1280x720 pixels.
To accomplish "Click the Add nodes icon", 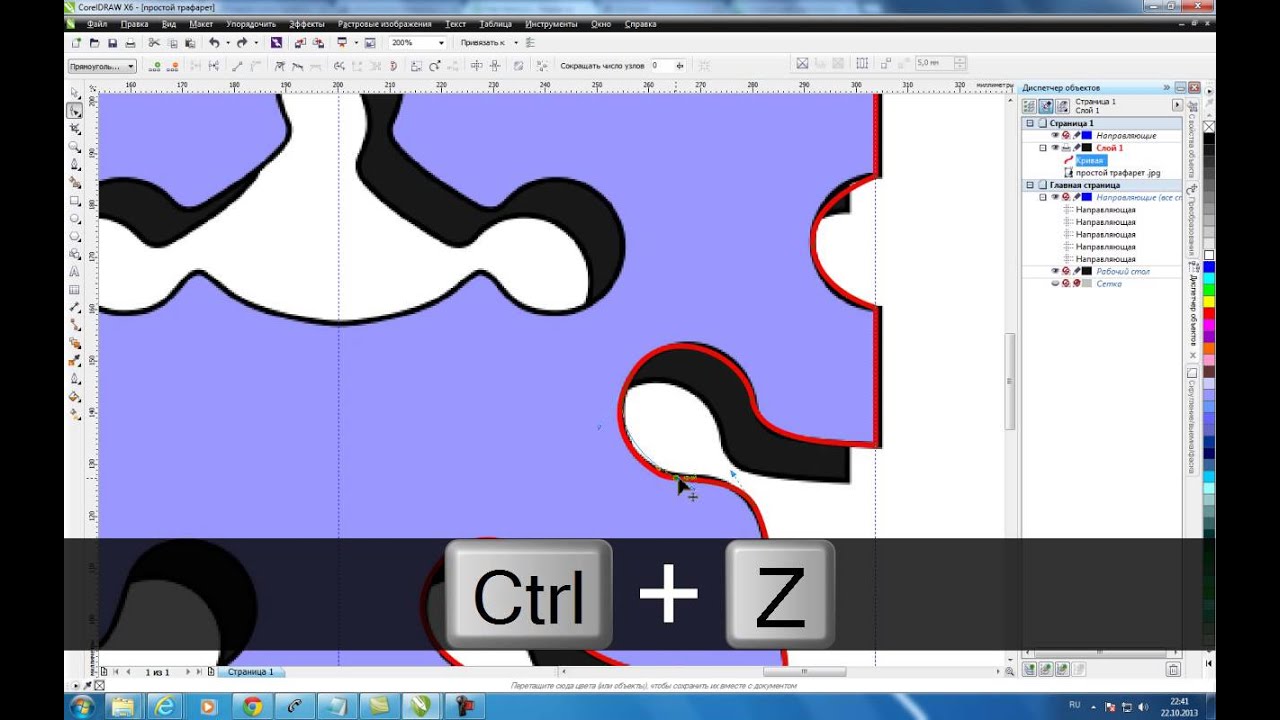I will pyautogui.click(x=155, y=66).
